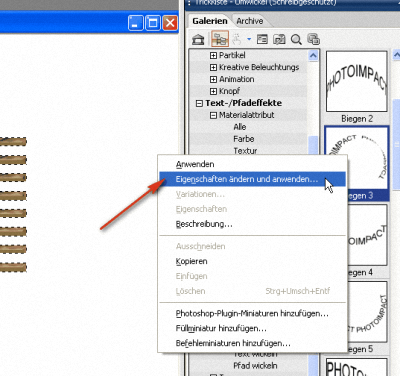The width and height of the screenshot is (400, 376).
Task: Switch to the Archive tab
Action: pos(250,21)
